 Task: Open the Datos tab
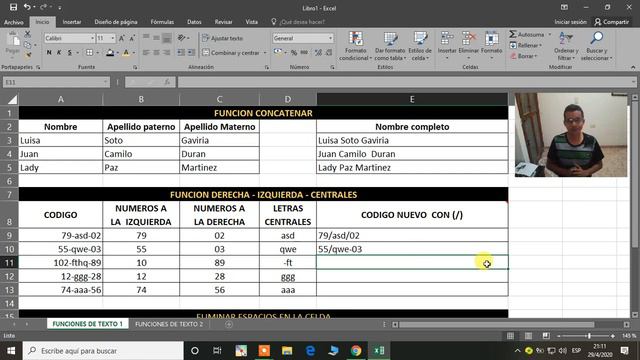pyautogui.click(x=194, y=22)
